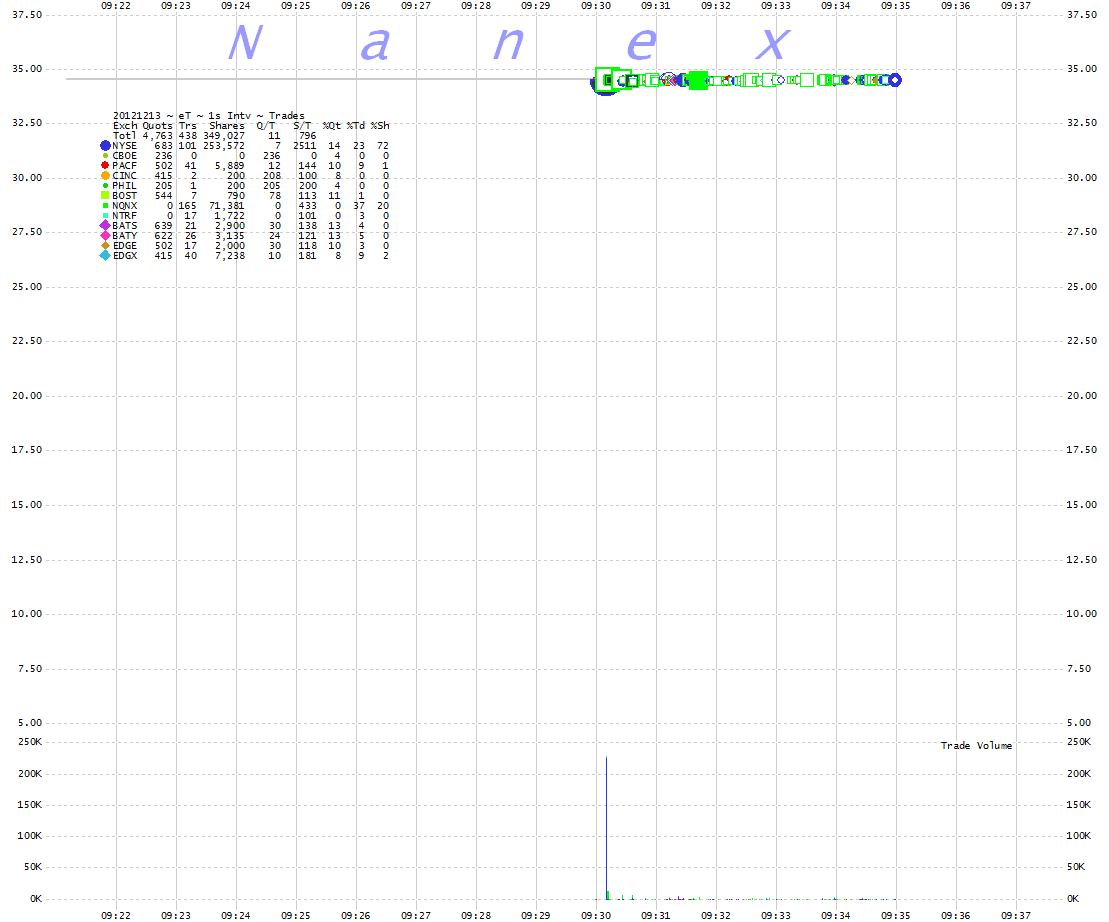Click the 'NYSE' exchange name
This screenshot has width=1109, height=922.
pos(124,146)
